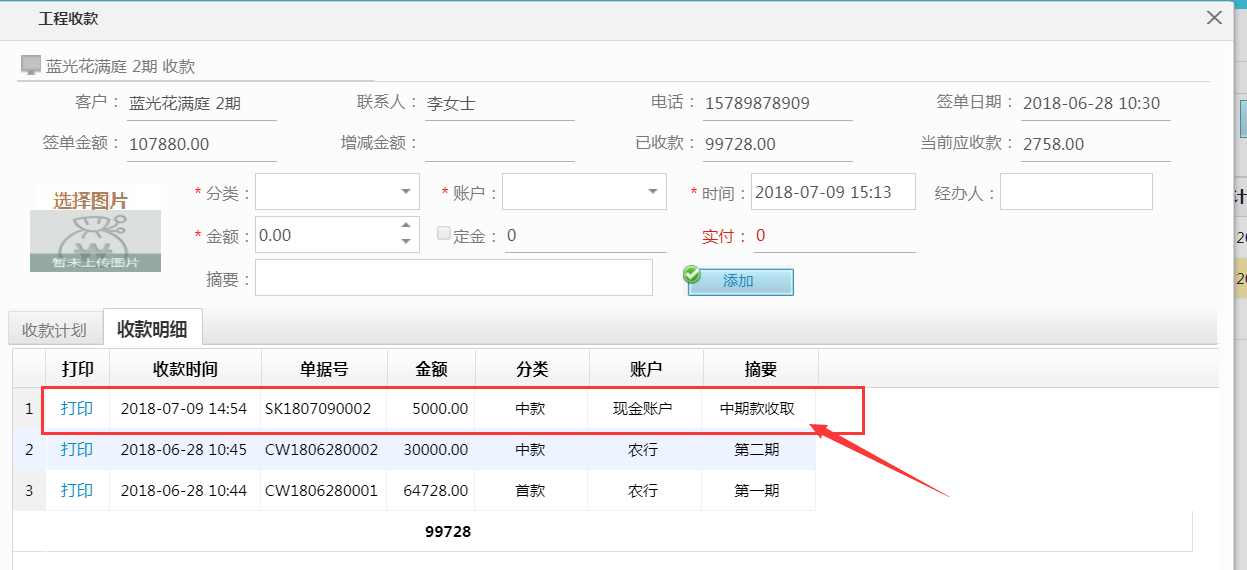
Task: Click the 选择图片 upload thumbnail
Action: 94,228
